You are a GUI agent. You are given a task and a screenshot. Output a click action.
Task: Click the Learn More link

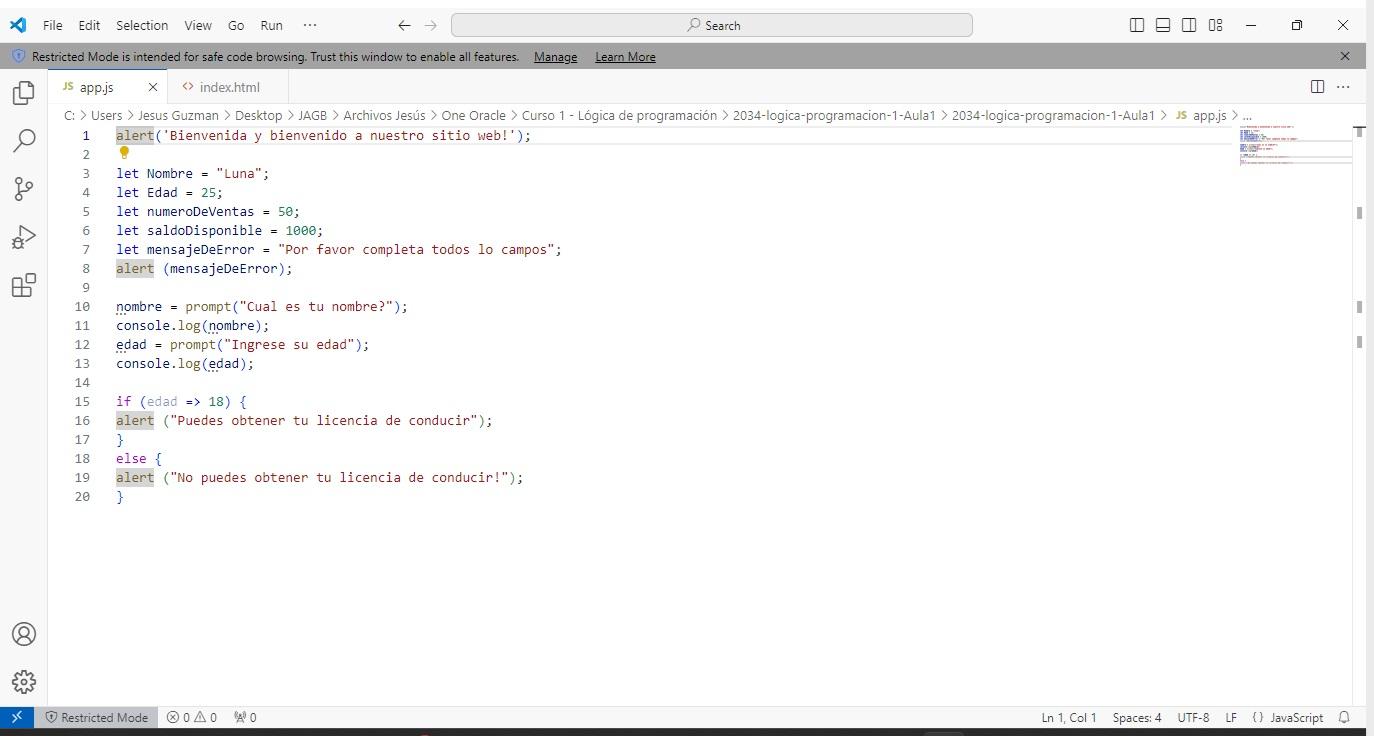625,57
